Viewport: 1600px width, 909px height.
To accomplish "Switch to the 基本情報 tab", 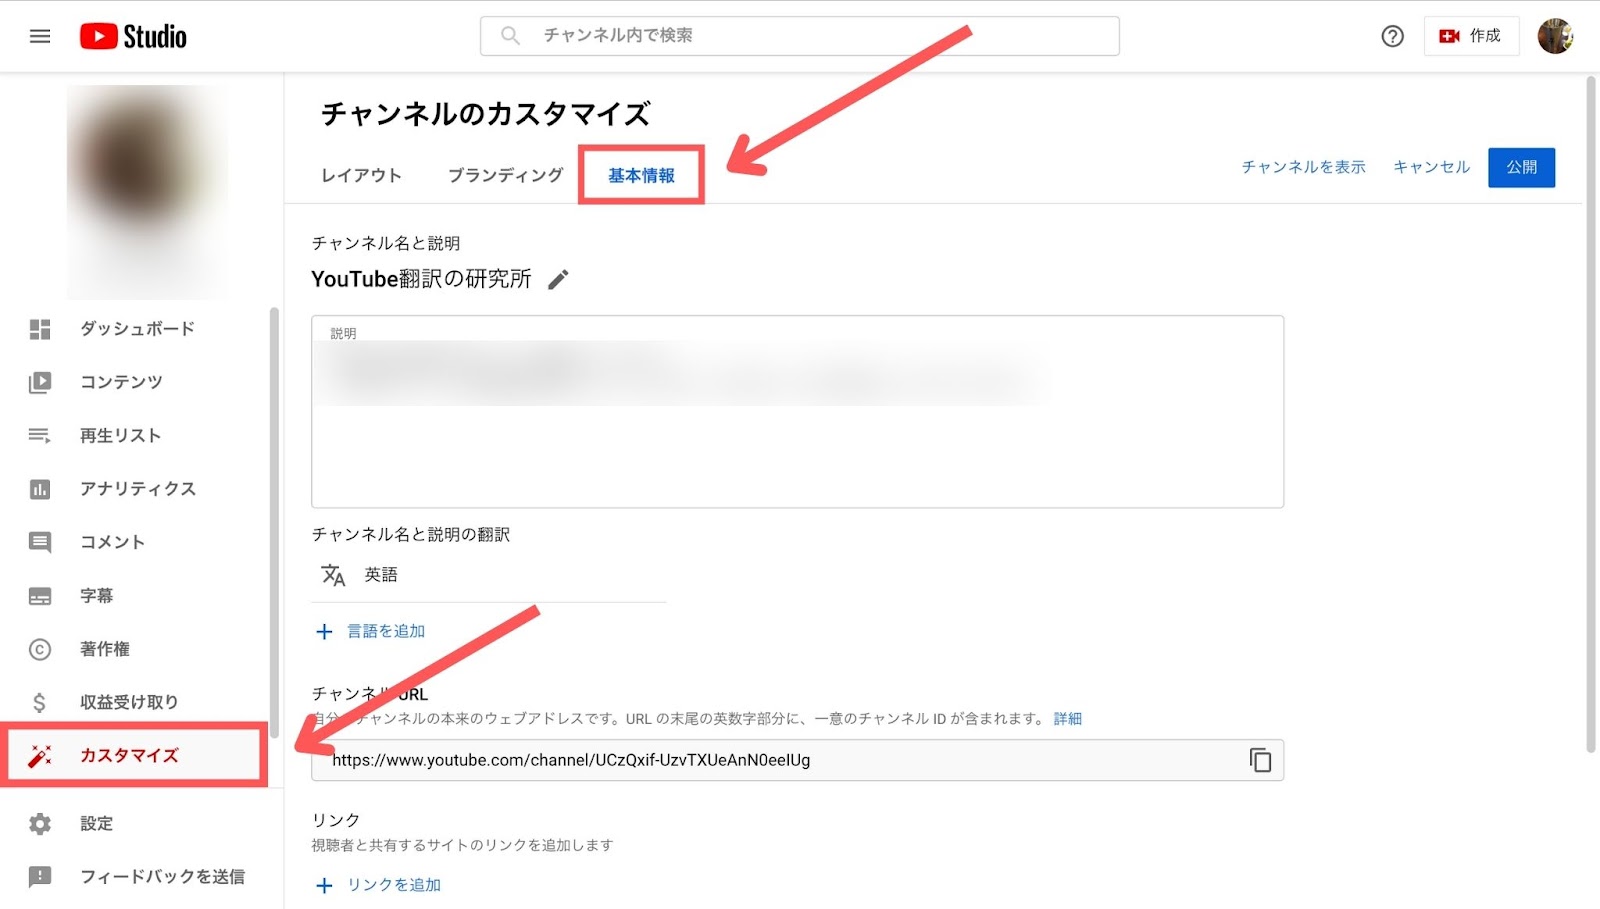I will coord(642,175).
